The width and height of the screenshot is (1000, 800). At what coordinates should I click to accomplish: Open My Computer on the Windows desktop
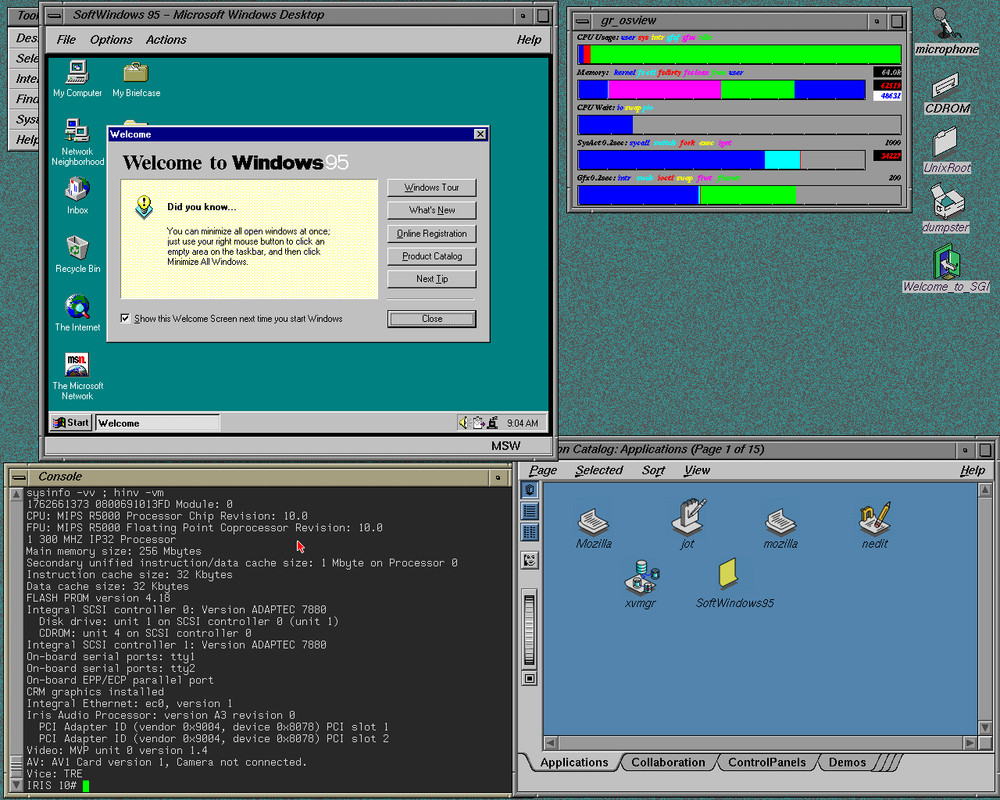click(77, 72)
